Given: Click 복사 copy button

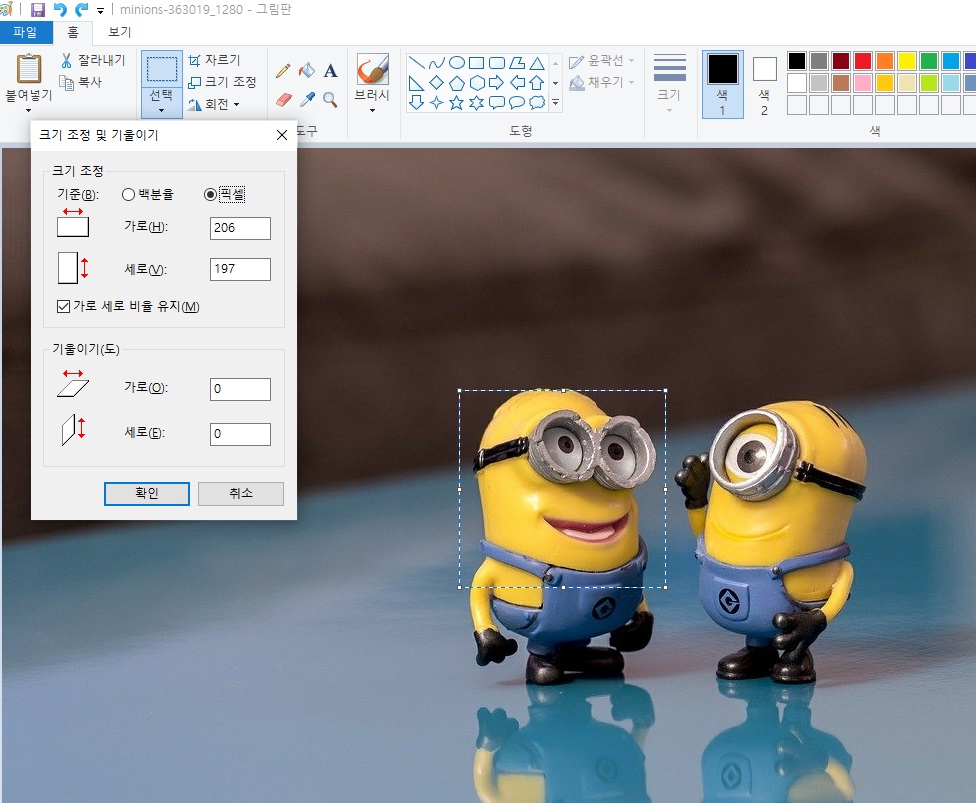Looking at the screenshot, I should pos(81,82).
